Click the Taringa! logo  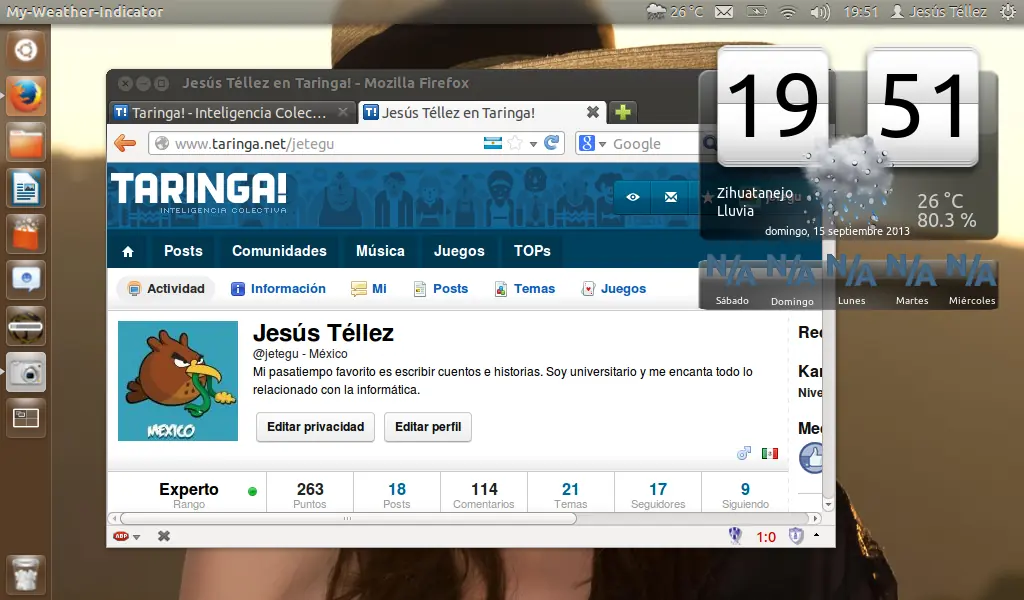coord(199,193)
